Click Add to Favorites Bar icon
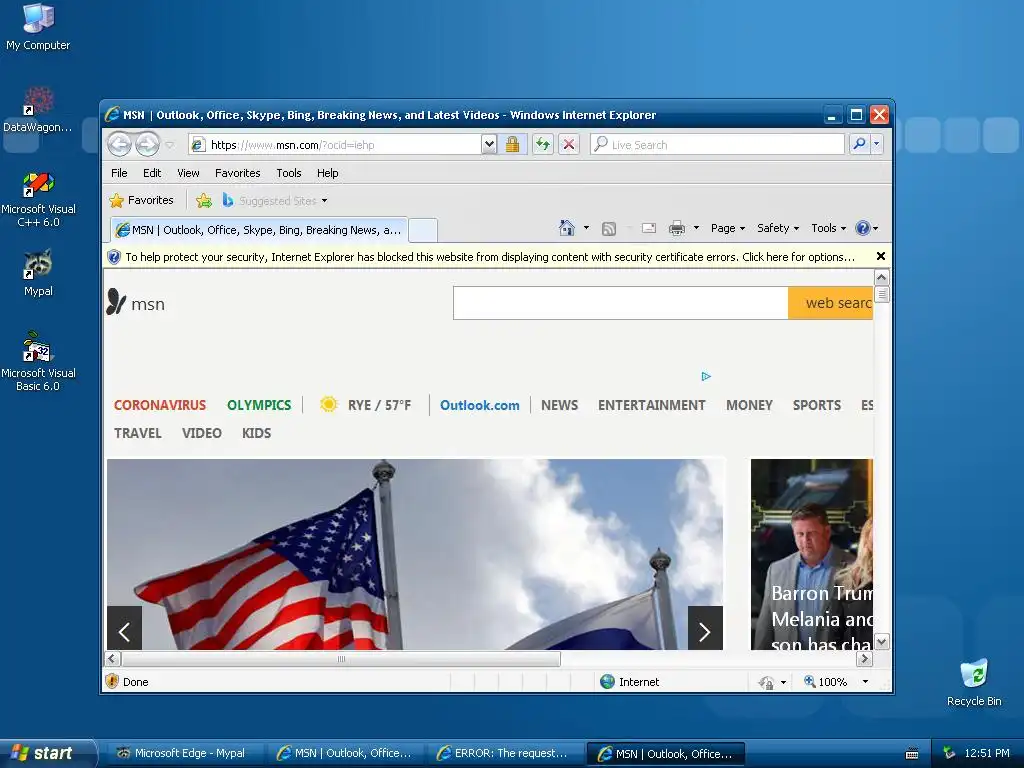 204,200
